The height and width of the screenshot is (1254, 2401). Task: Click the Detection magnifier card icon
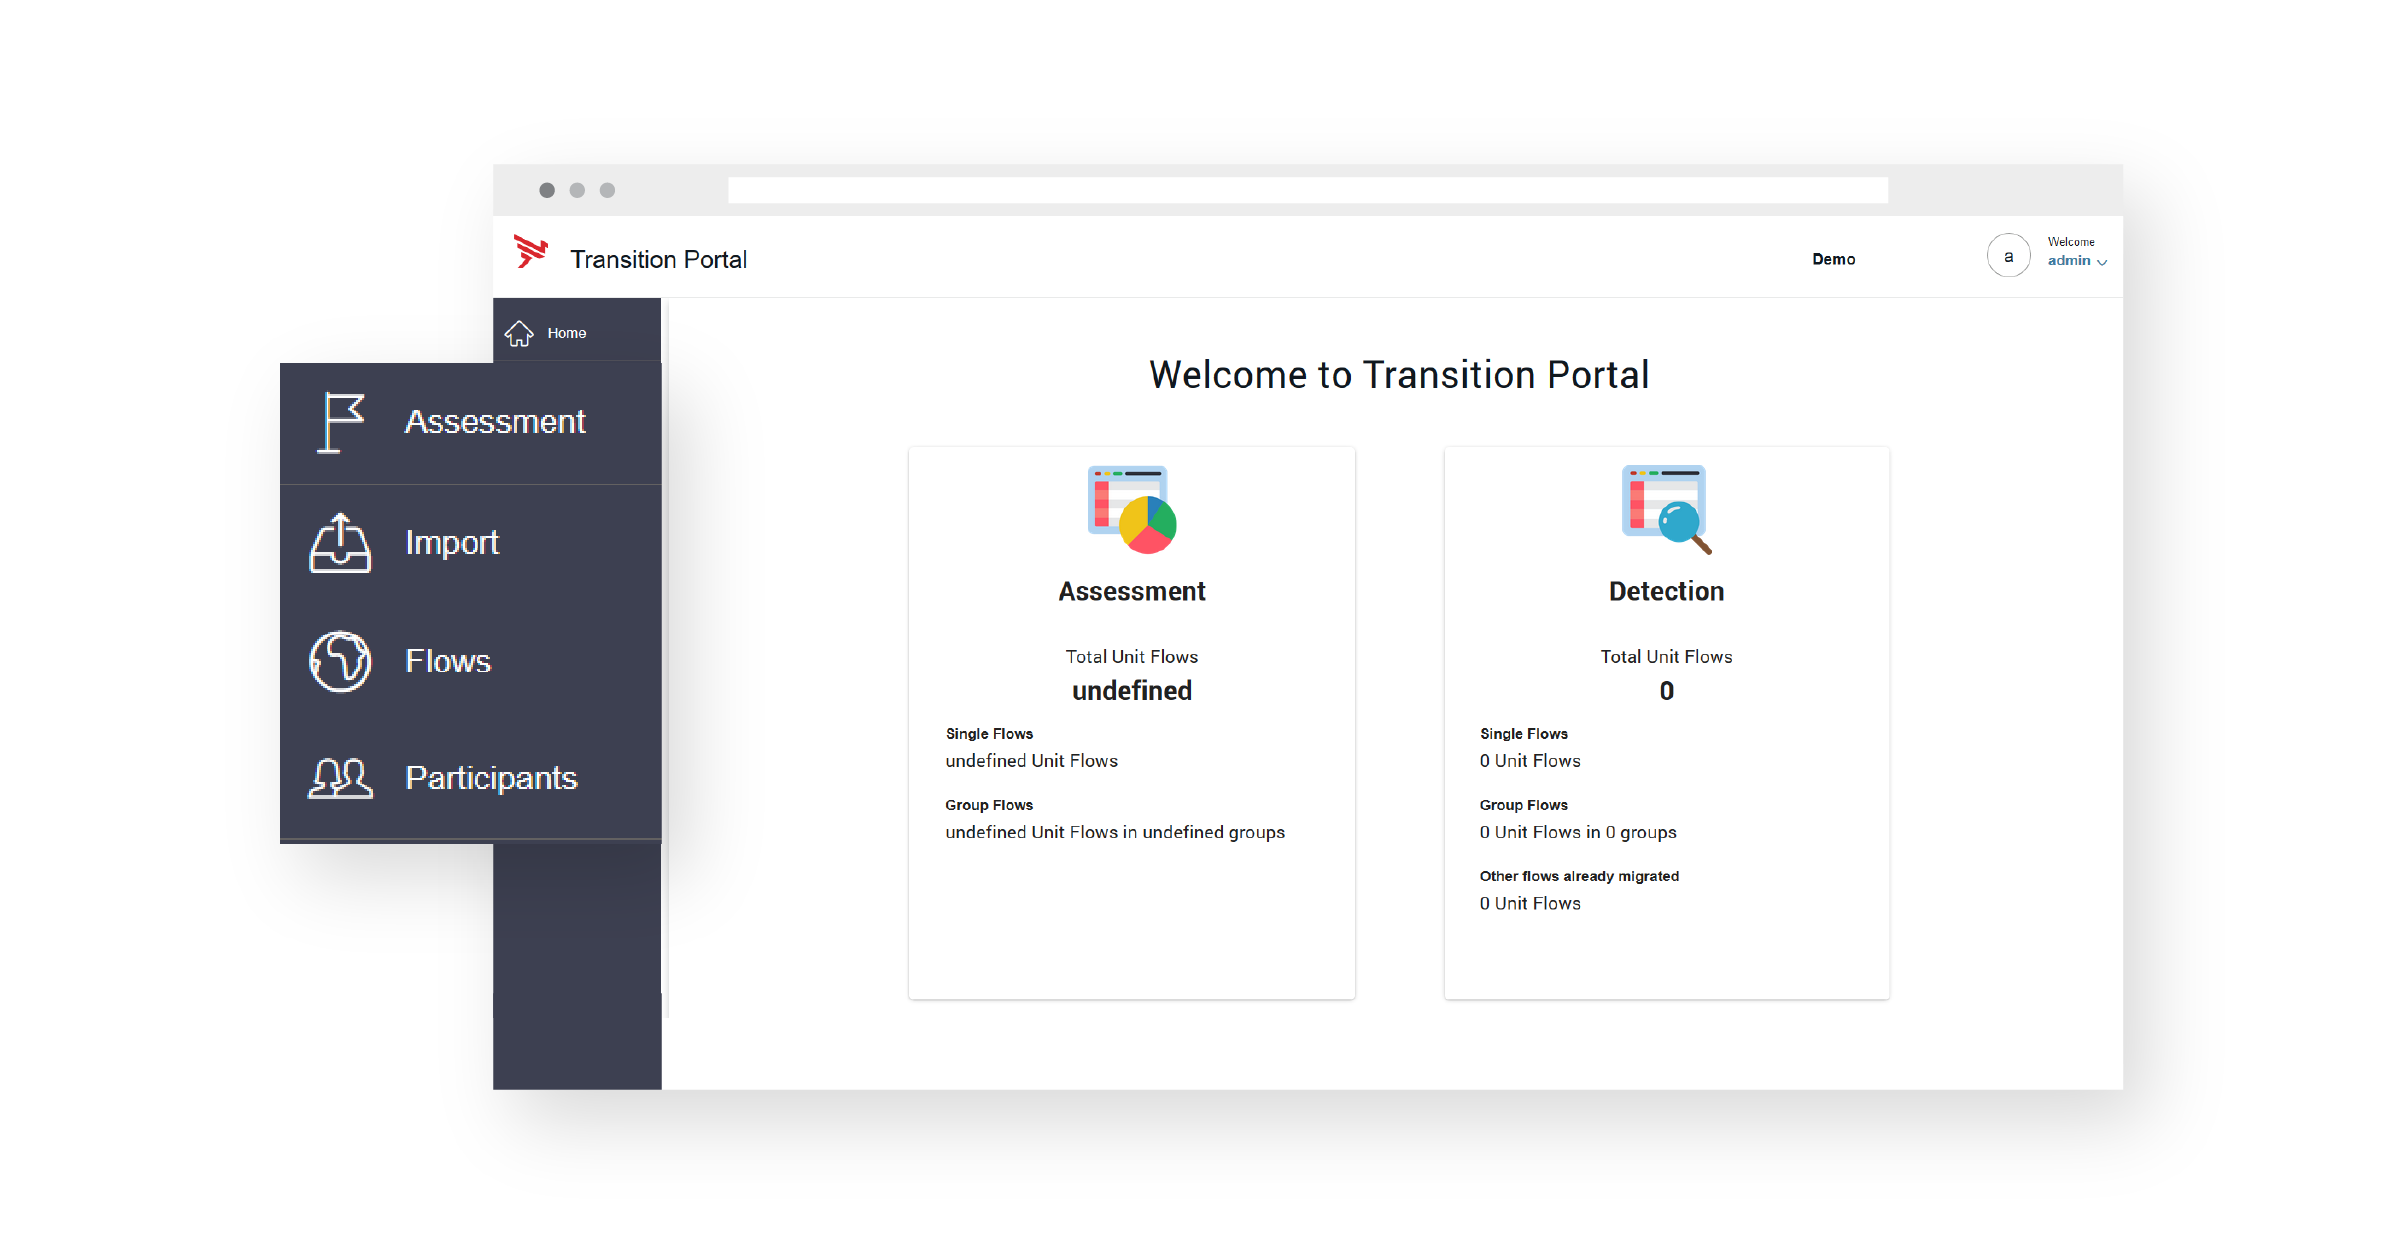[1666, 509]
